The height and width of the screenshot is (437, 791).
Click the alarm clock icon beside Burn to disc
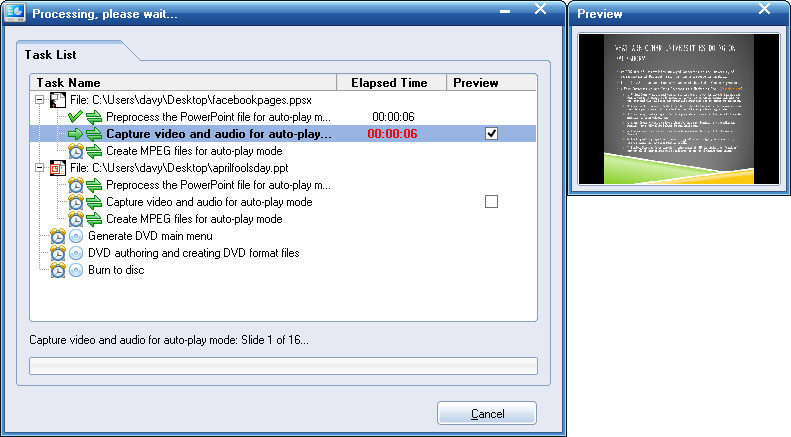point(58,270)
